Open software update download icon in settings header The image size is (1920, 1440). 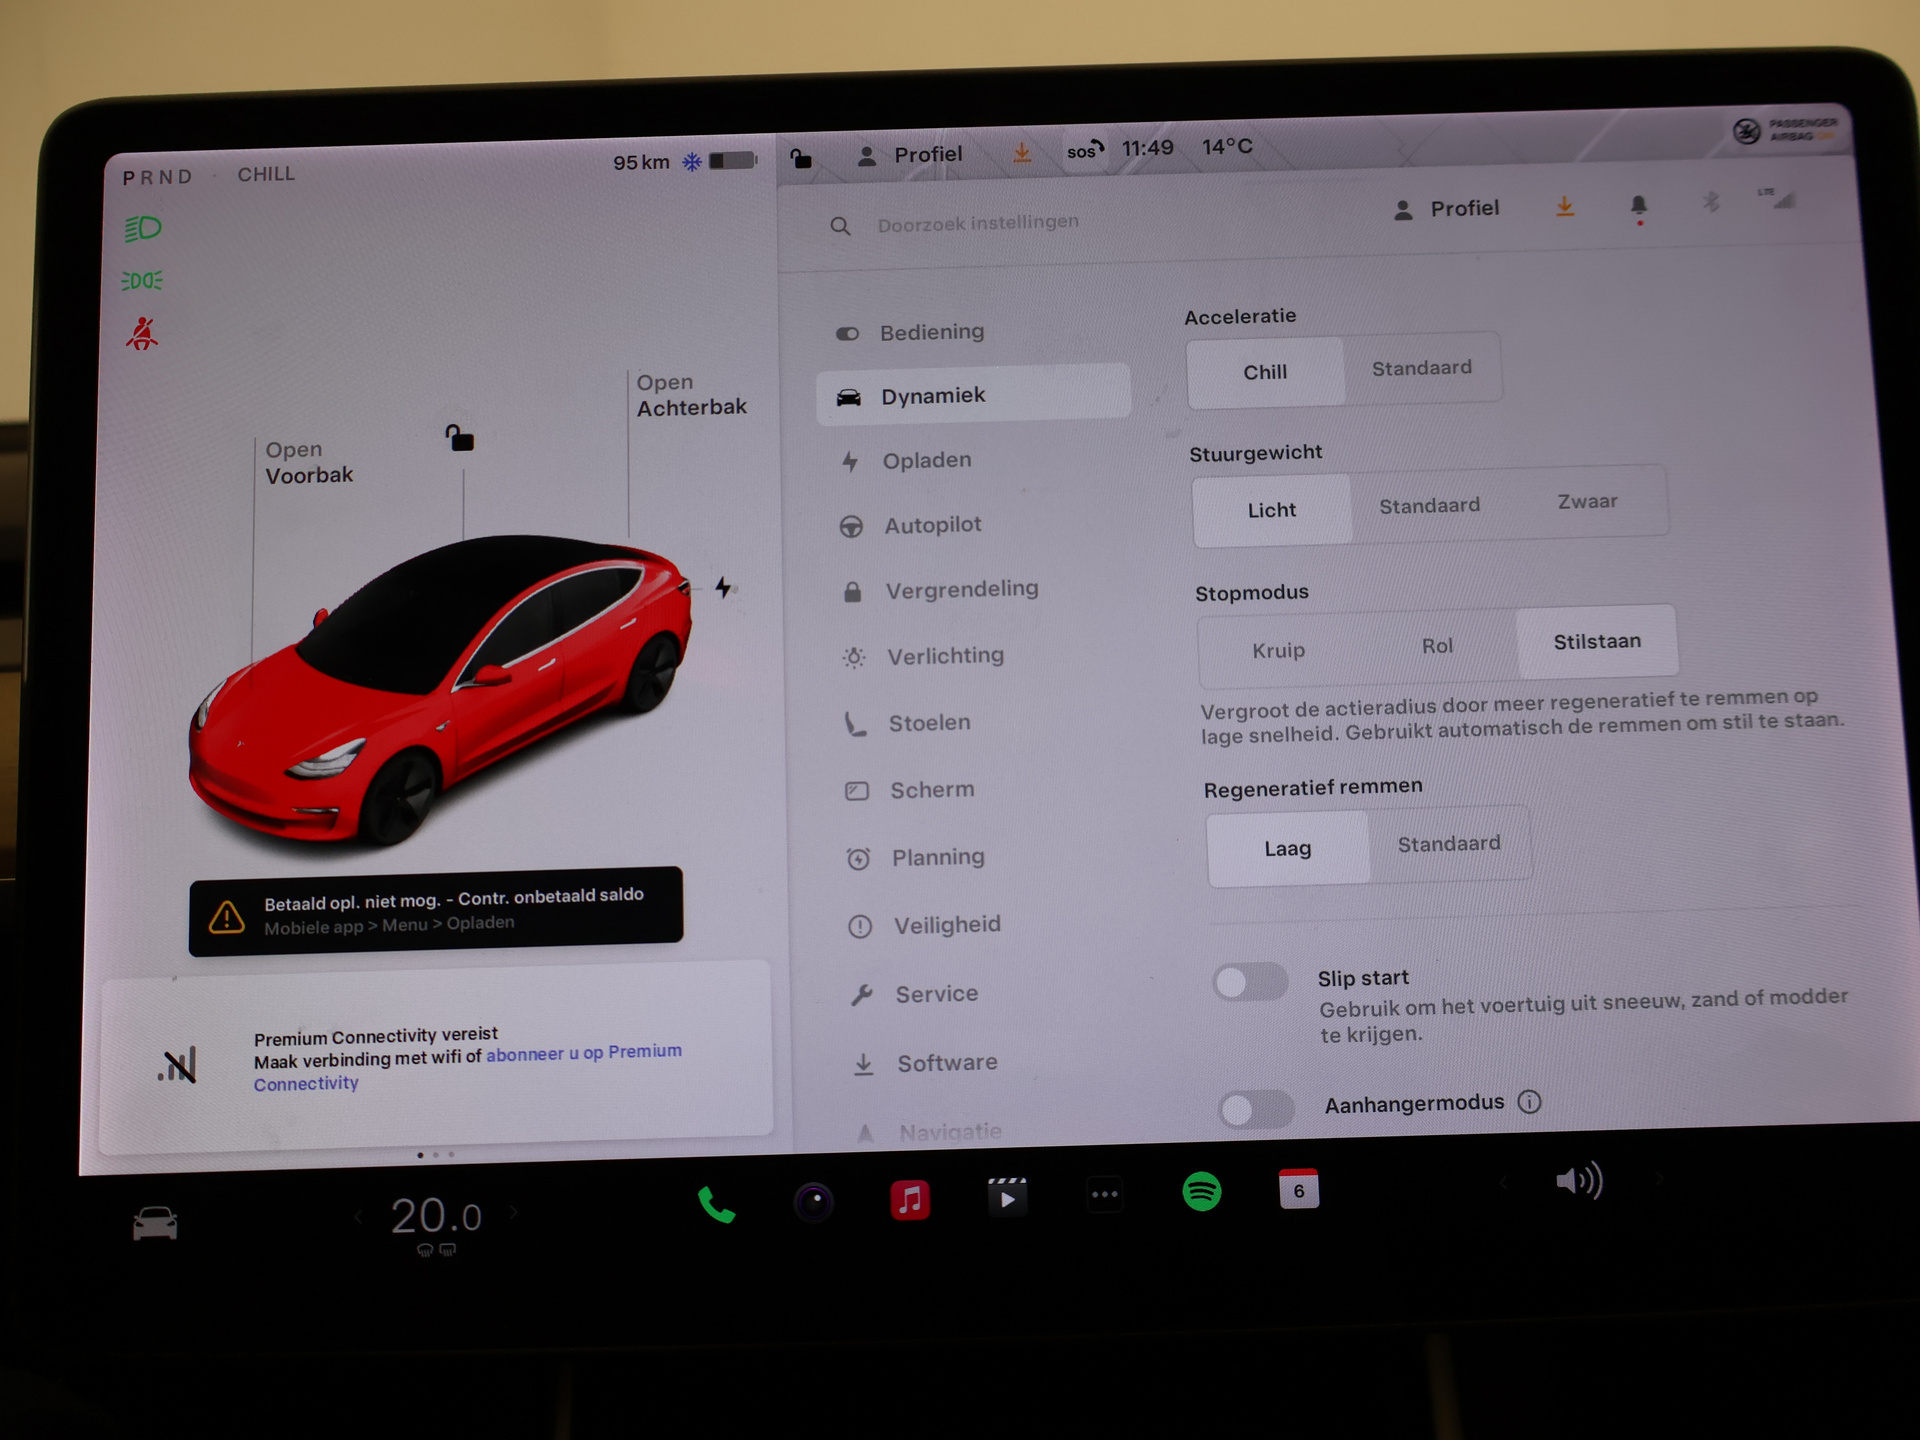tap(1565, 207)
